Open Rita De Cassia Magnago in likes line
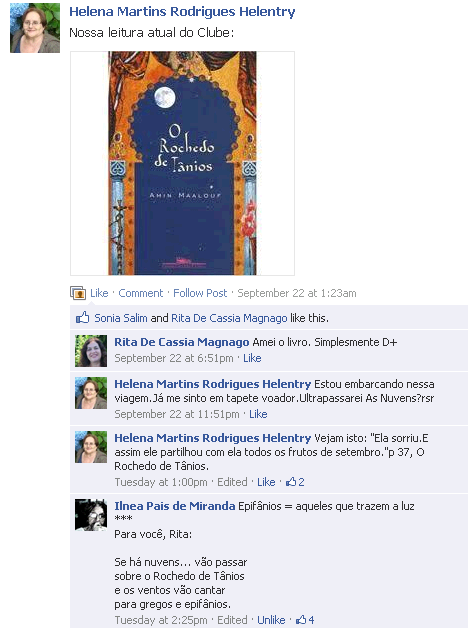This screenshot has width=470, height=628. (229, 318)
